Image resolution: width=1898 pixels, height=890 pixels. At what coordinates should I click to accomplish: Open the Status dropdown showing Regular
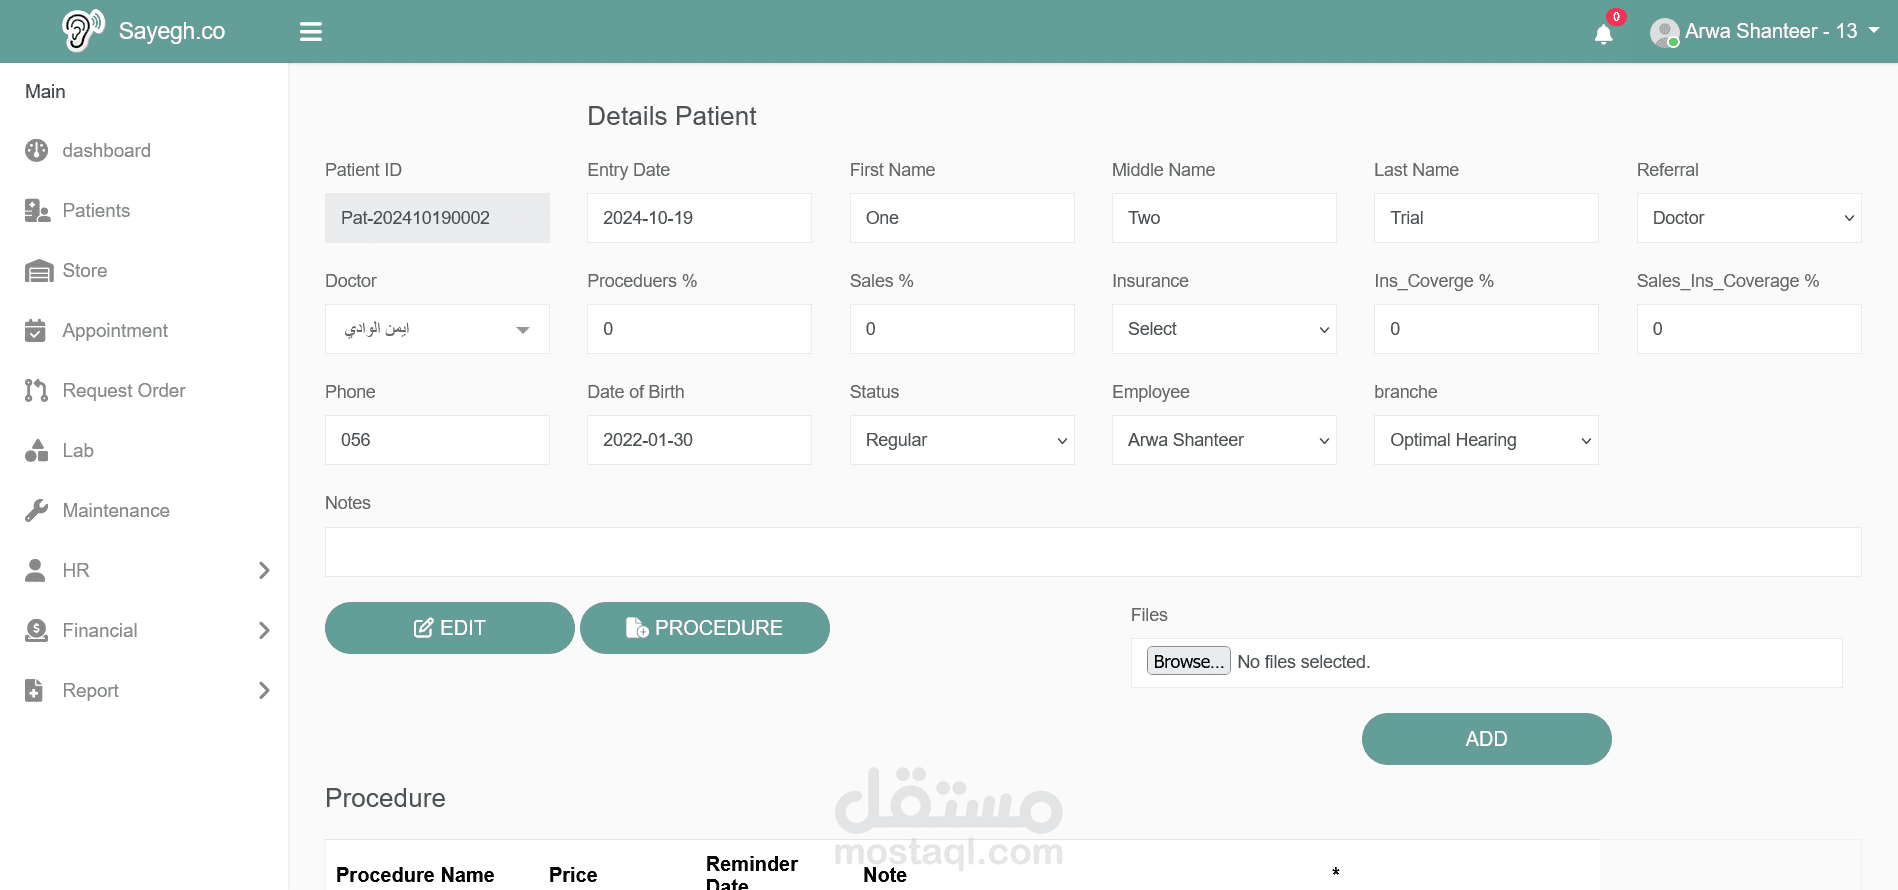962,440
